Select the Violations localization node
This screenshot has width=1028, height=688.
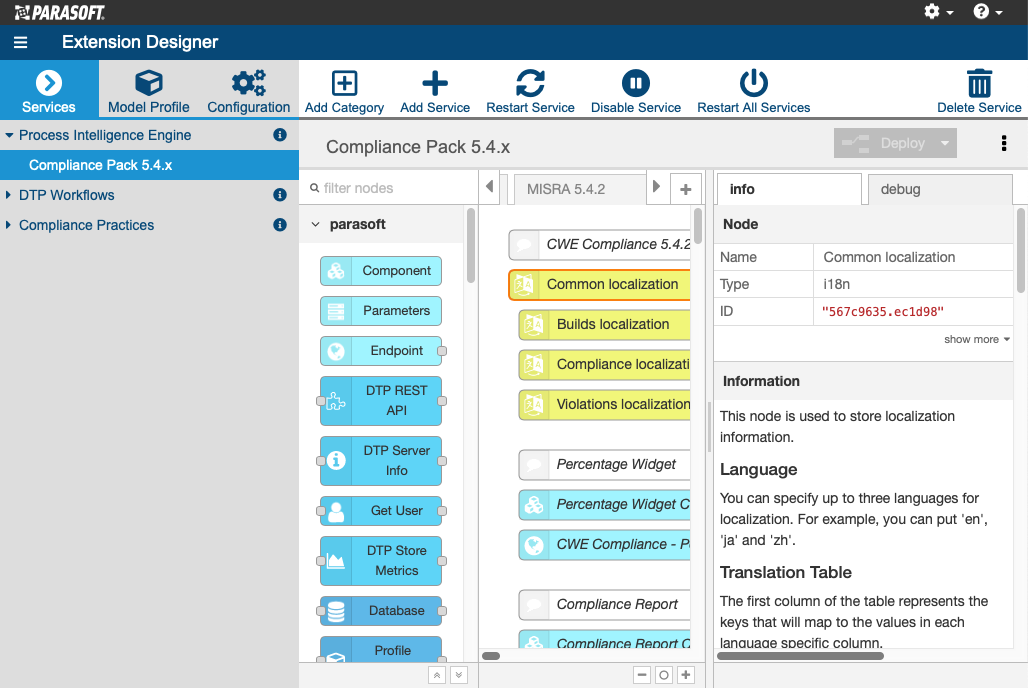[x=605, y=405]
